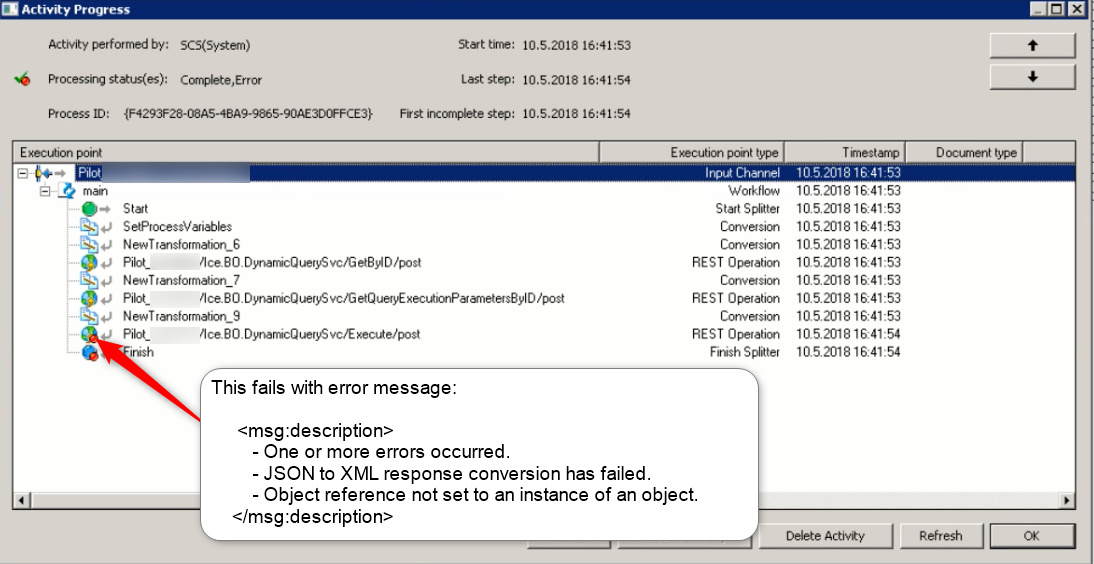Move up with the up arrow button

[1033, 45]
